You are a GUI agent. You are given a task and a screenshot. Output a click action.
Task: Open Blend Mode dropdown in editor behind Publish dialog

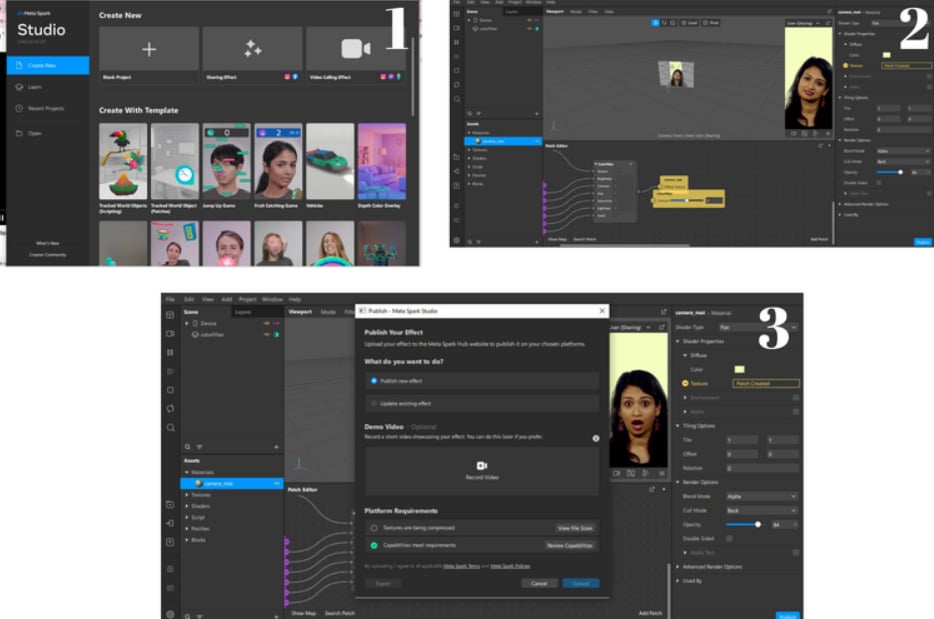click(761, 496)
